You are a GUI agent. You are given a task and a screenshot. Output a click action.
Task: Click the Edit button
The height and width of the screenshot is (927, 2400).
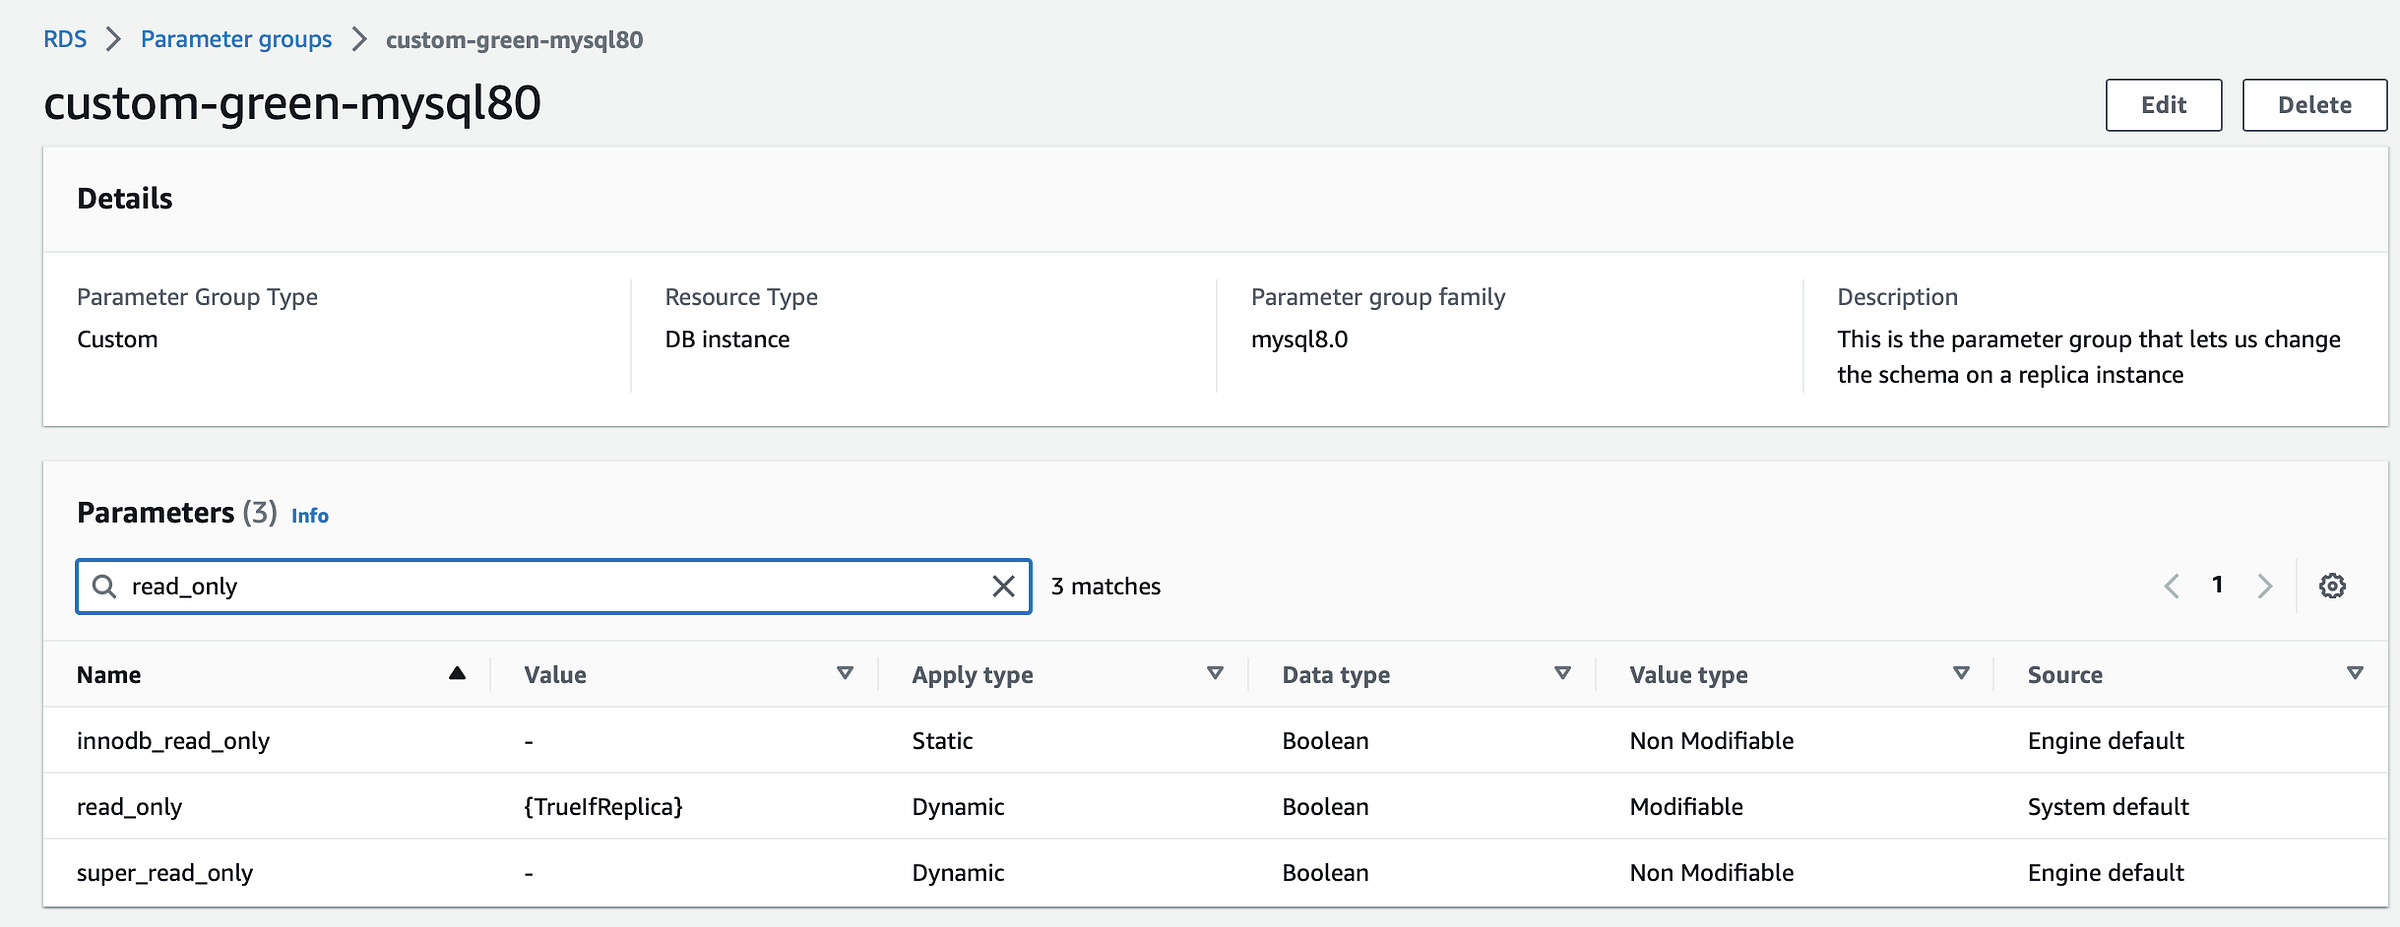[x=2164, y=105]
